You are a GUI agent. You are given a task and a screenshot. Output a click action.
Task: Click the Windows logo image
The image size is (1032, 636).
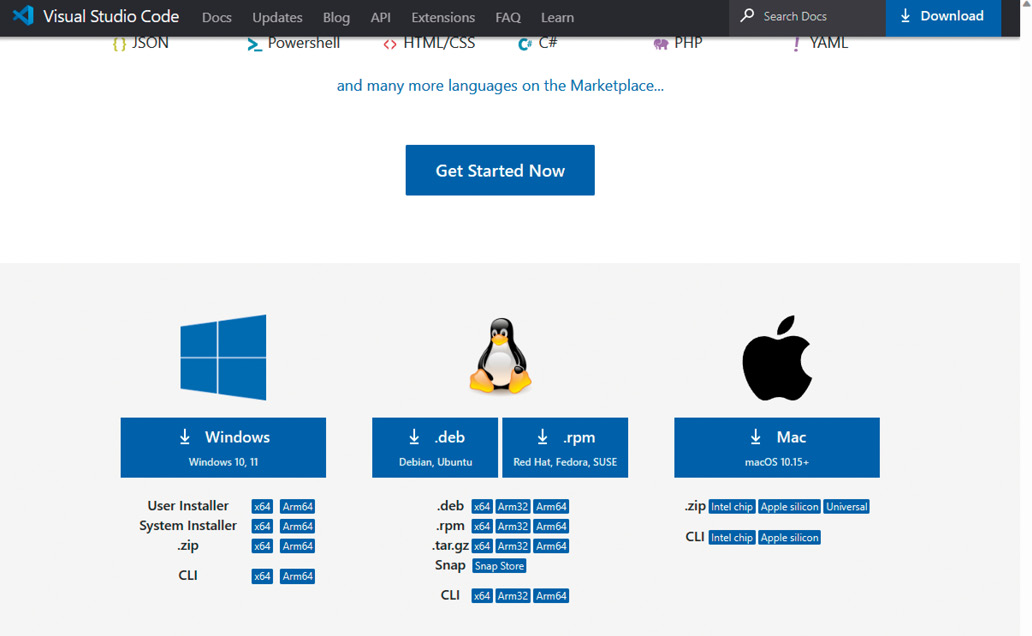pyautogui.click(x=223, y=357)
